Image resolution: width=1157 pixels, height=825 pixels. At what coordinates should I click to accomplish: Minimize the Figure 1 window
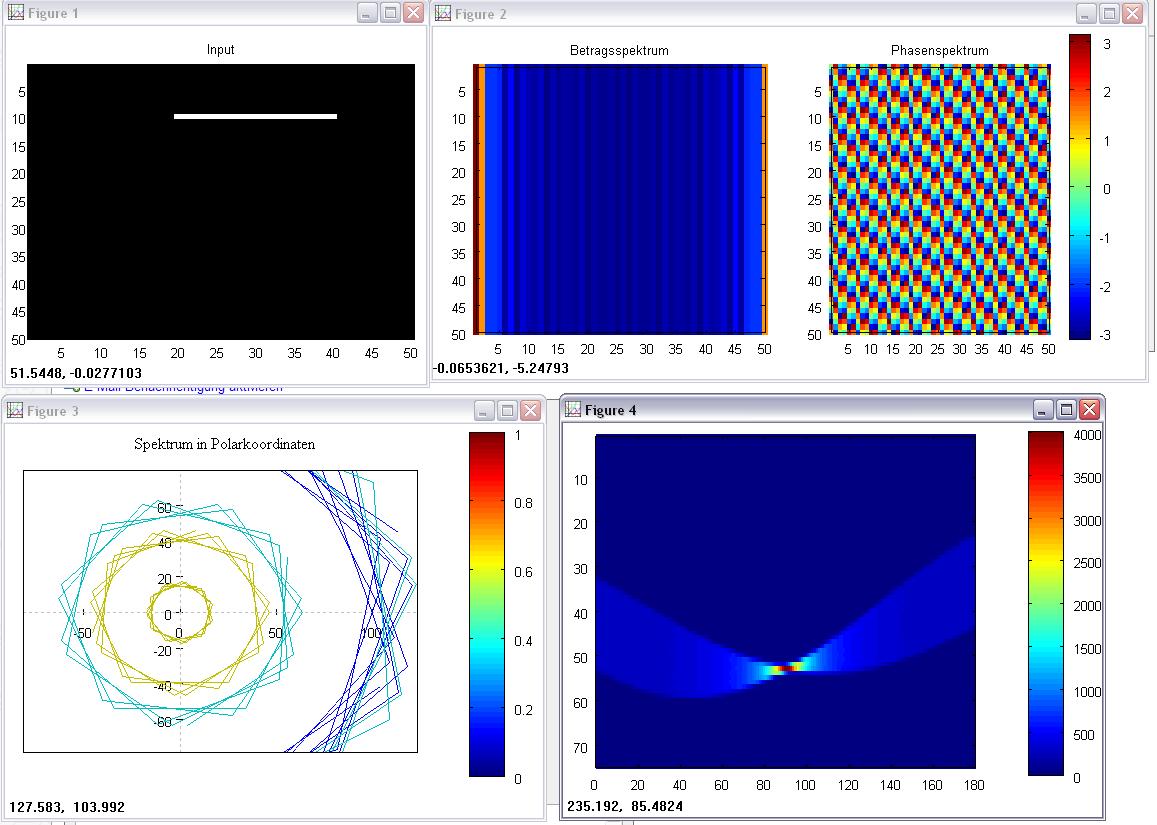coord(367,13)
